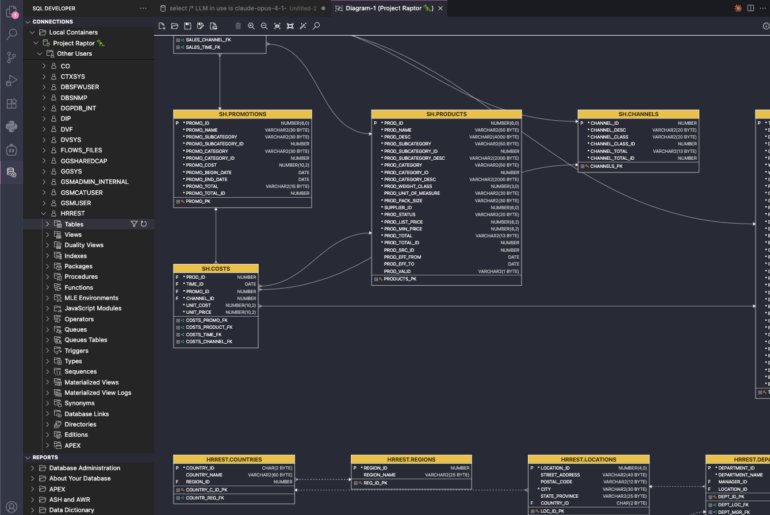Select the Procedures tree item
This screenshot has width=770, height=515.
[x=80, y=277]
